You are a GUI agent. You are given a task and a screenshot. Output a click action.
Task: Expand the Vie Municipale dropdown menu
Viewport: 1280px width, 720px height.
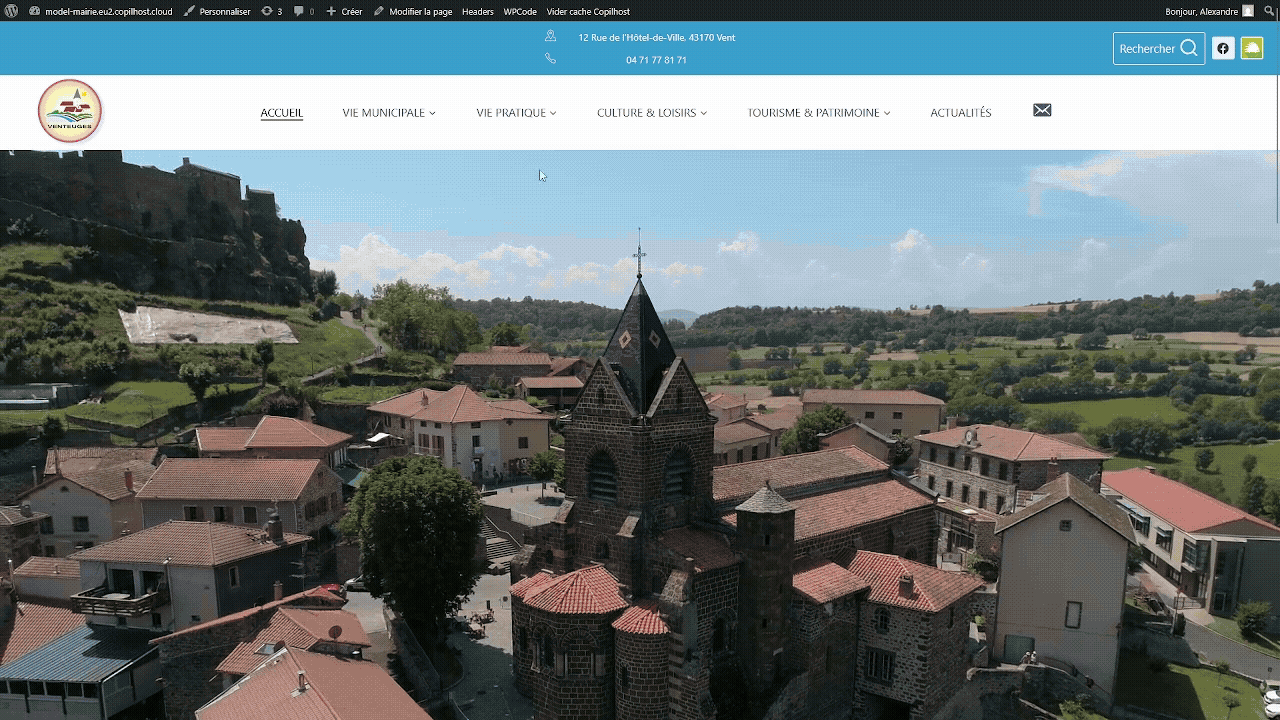389,113
